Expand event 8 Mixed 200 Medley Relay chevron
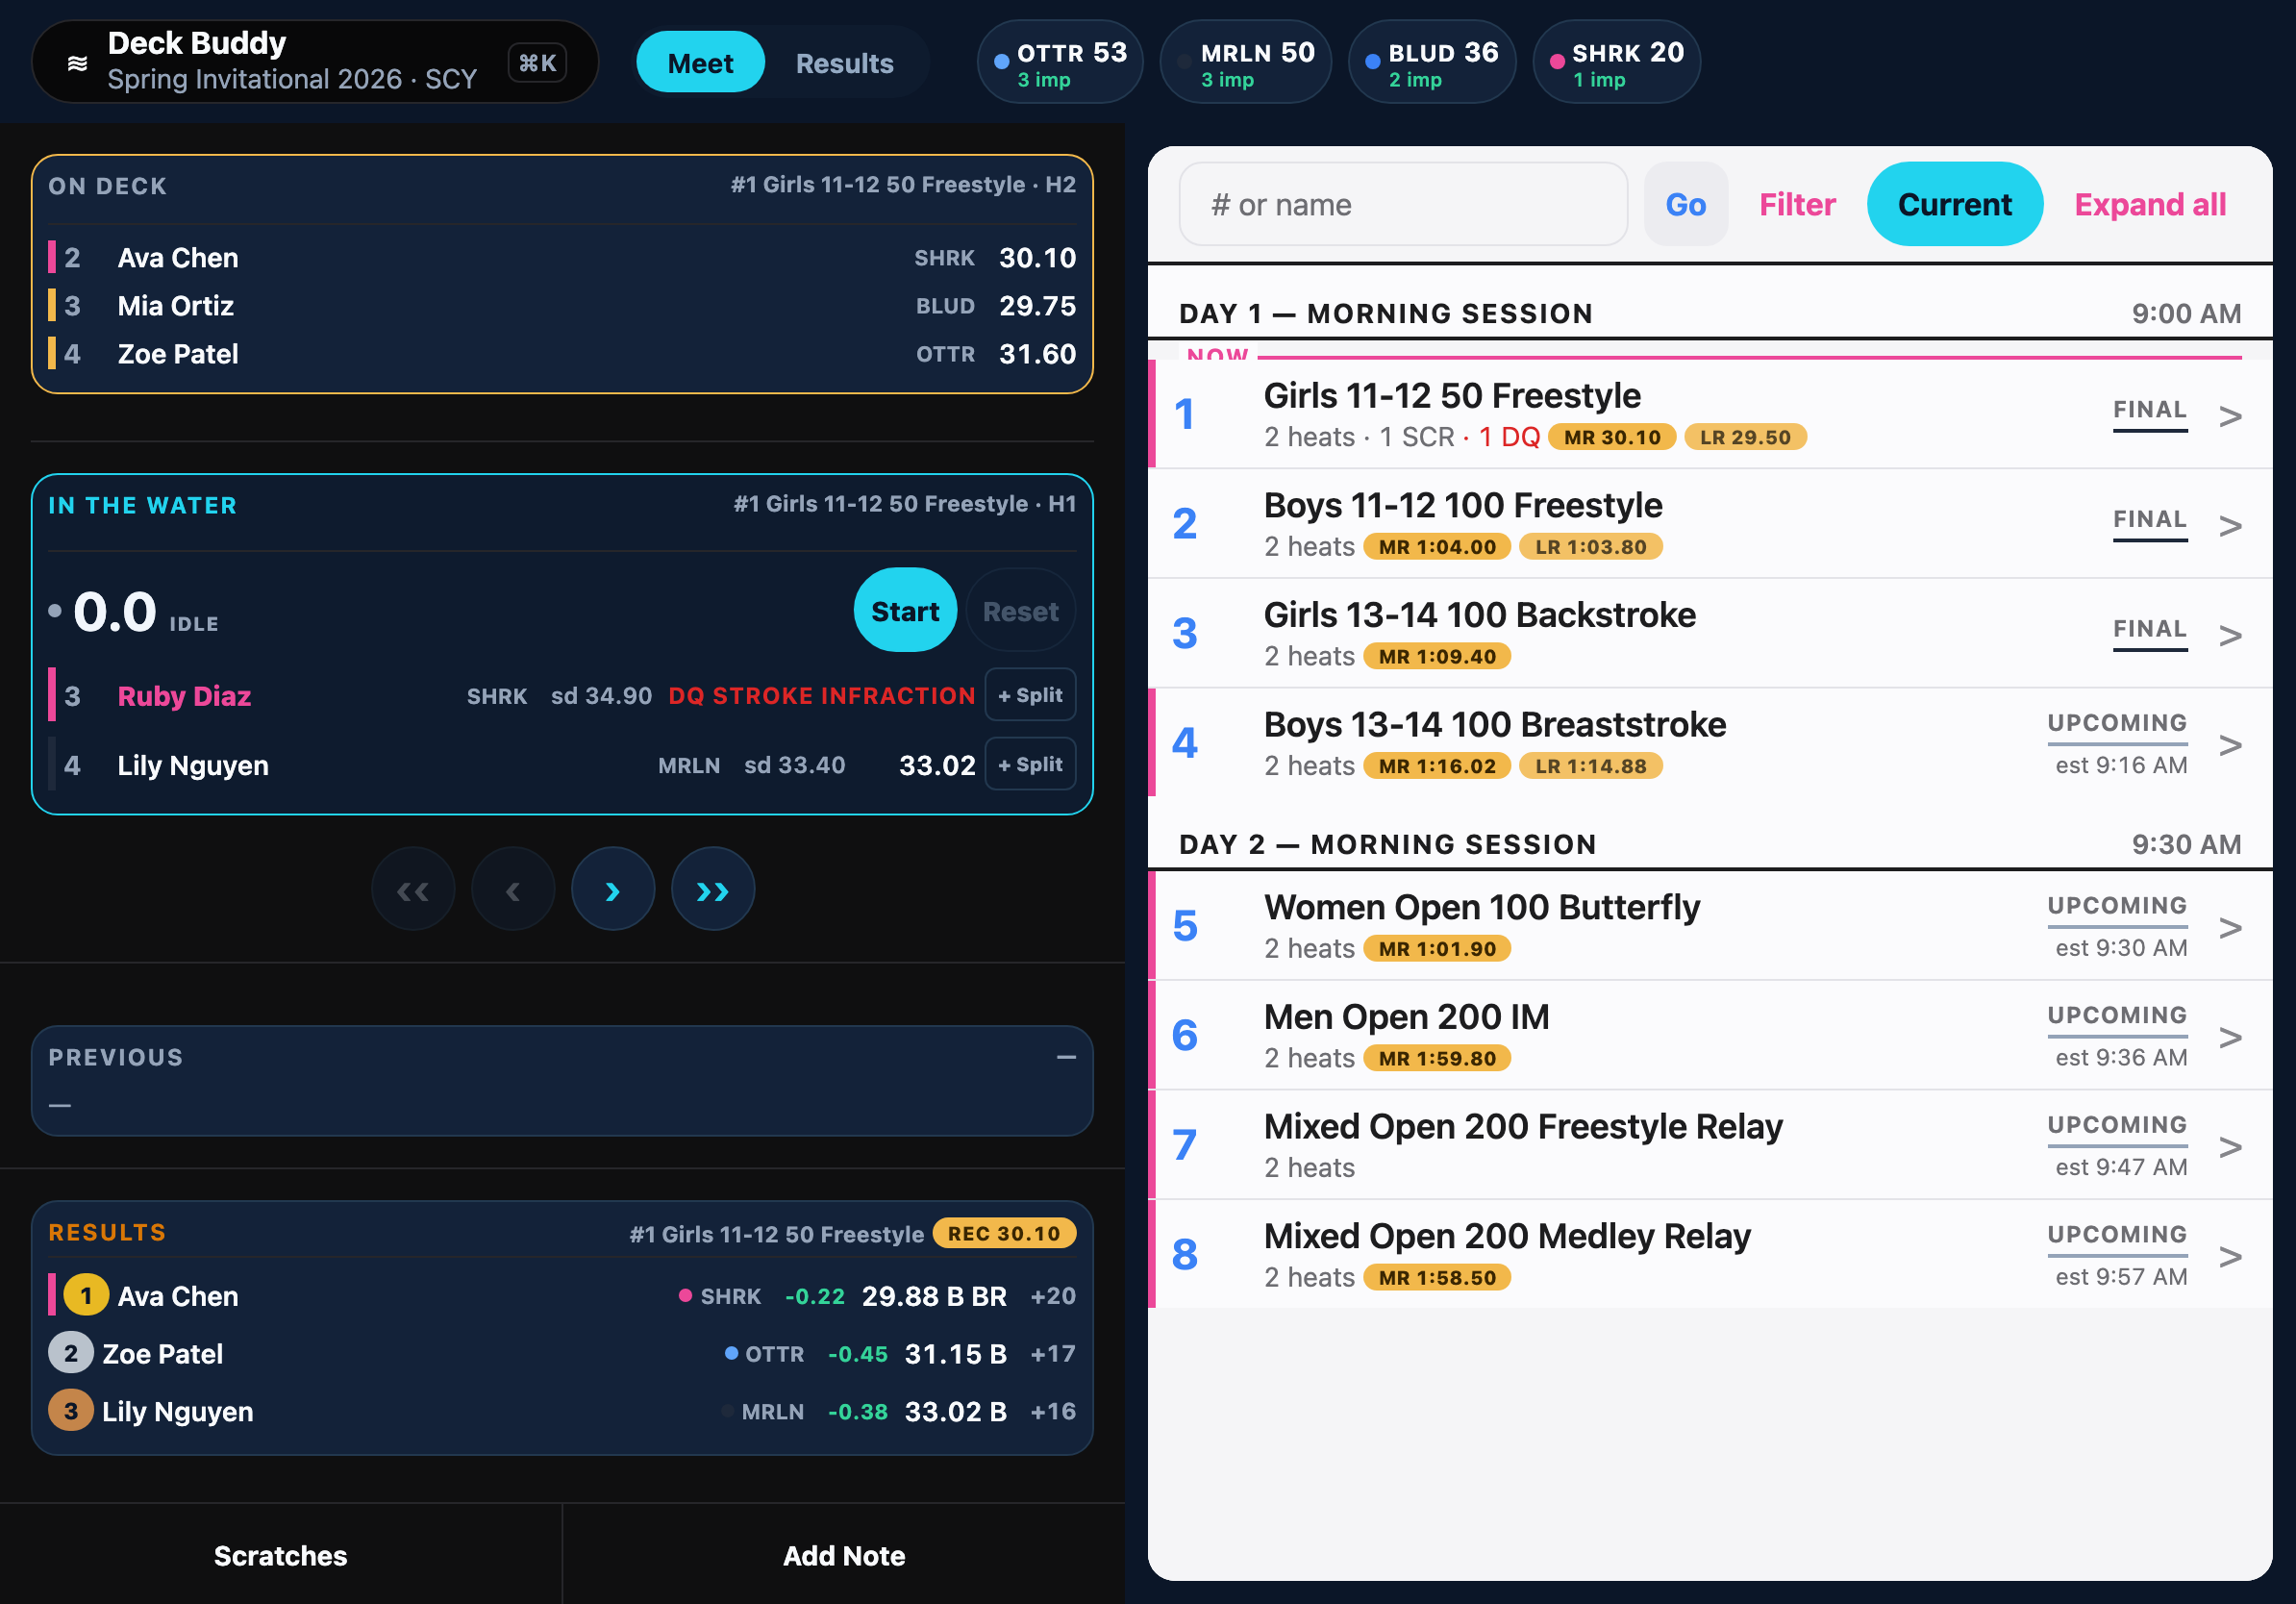This screenshot has height=1604, width=2296. tap(2229, 1256)
